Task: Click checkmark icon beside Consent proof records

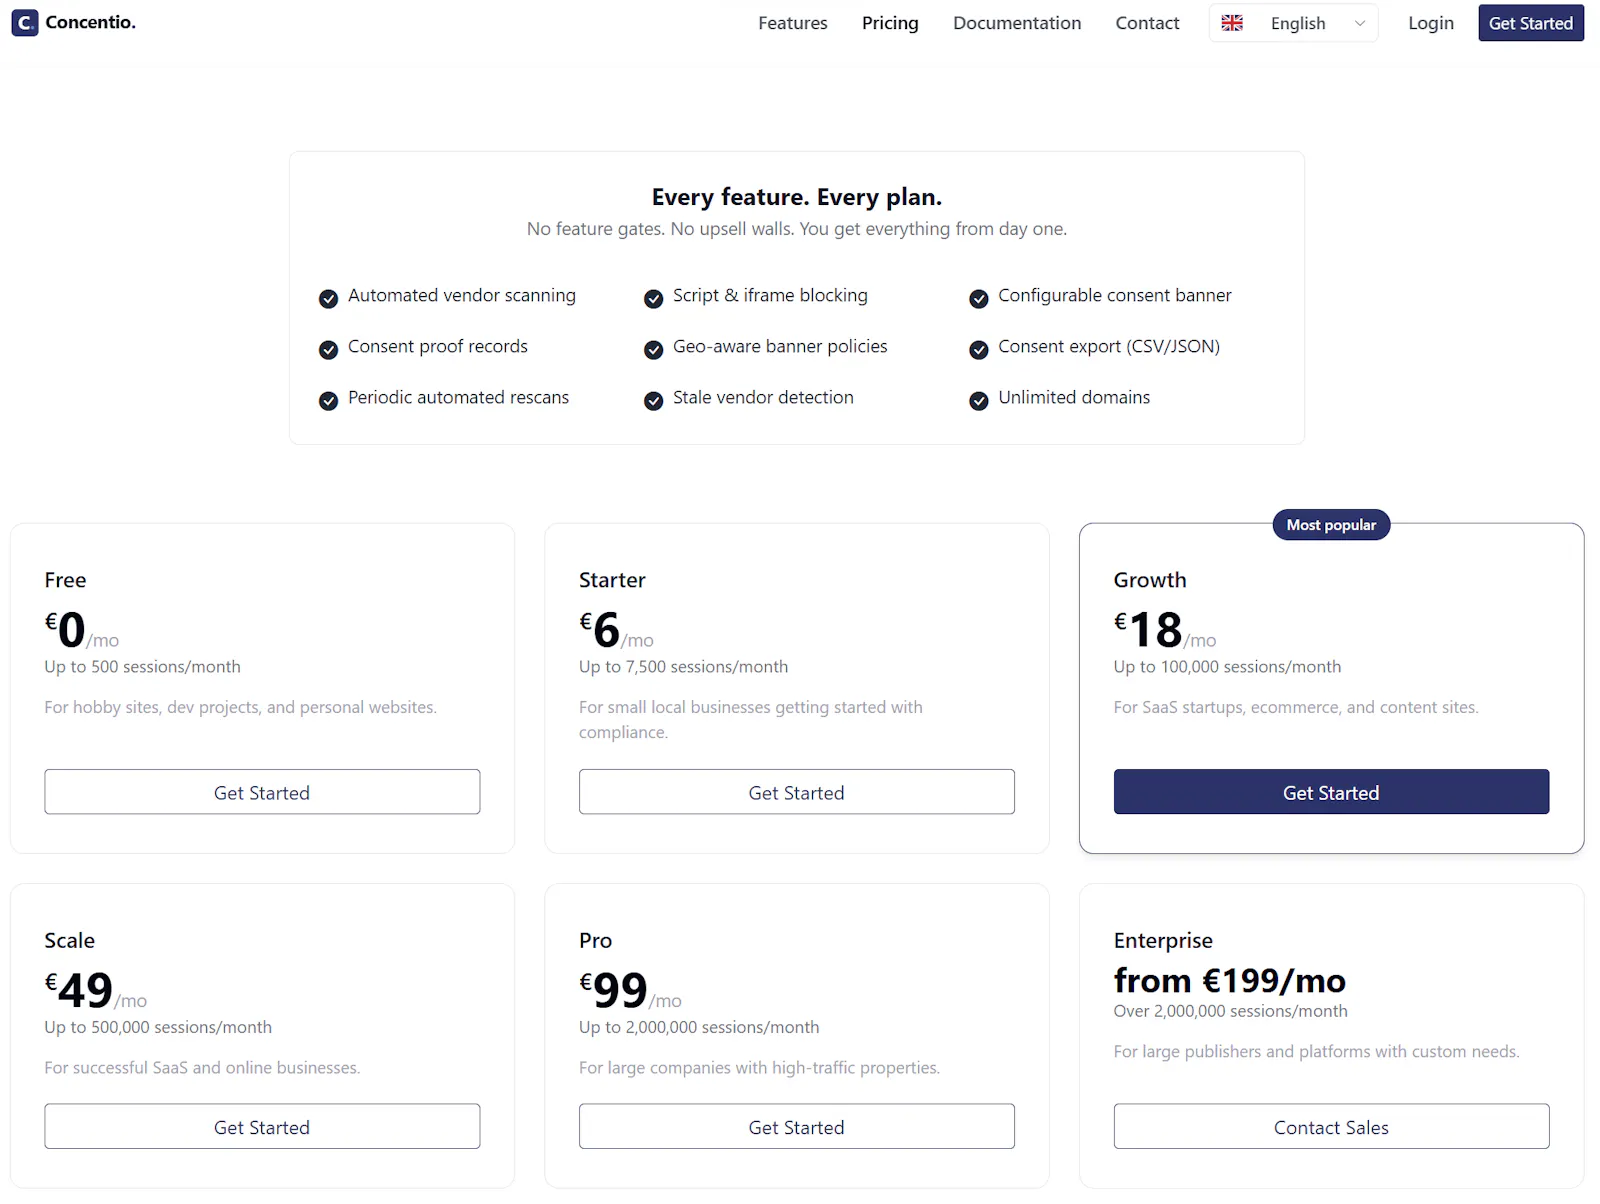Action: [x=328, y=349]
